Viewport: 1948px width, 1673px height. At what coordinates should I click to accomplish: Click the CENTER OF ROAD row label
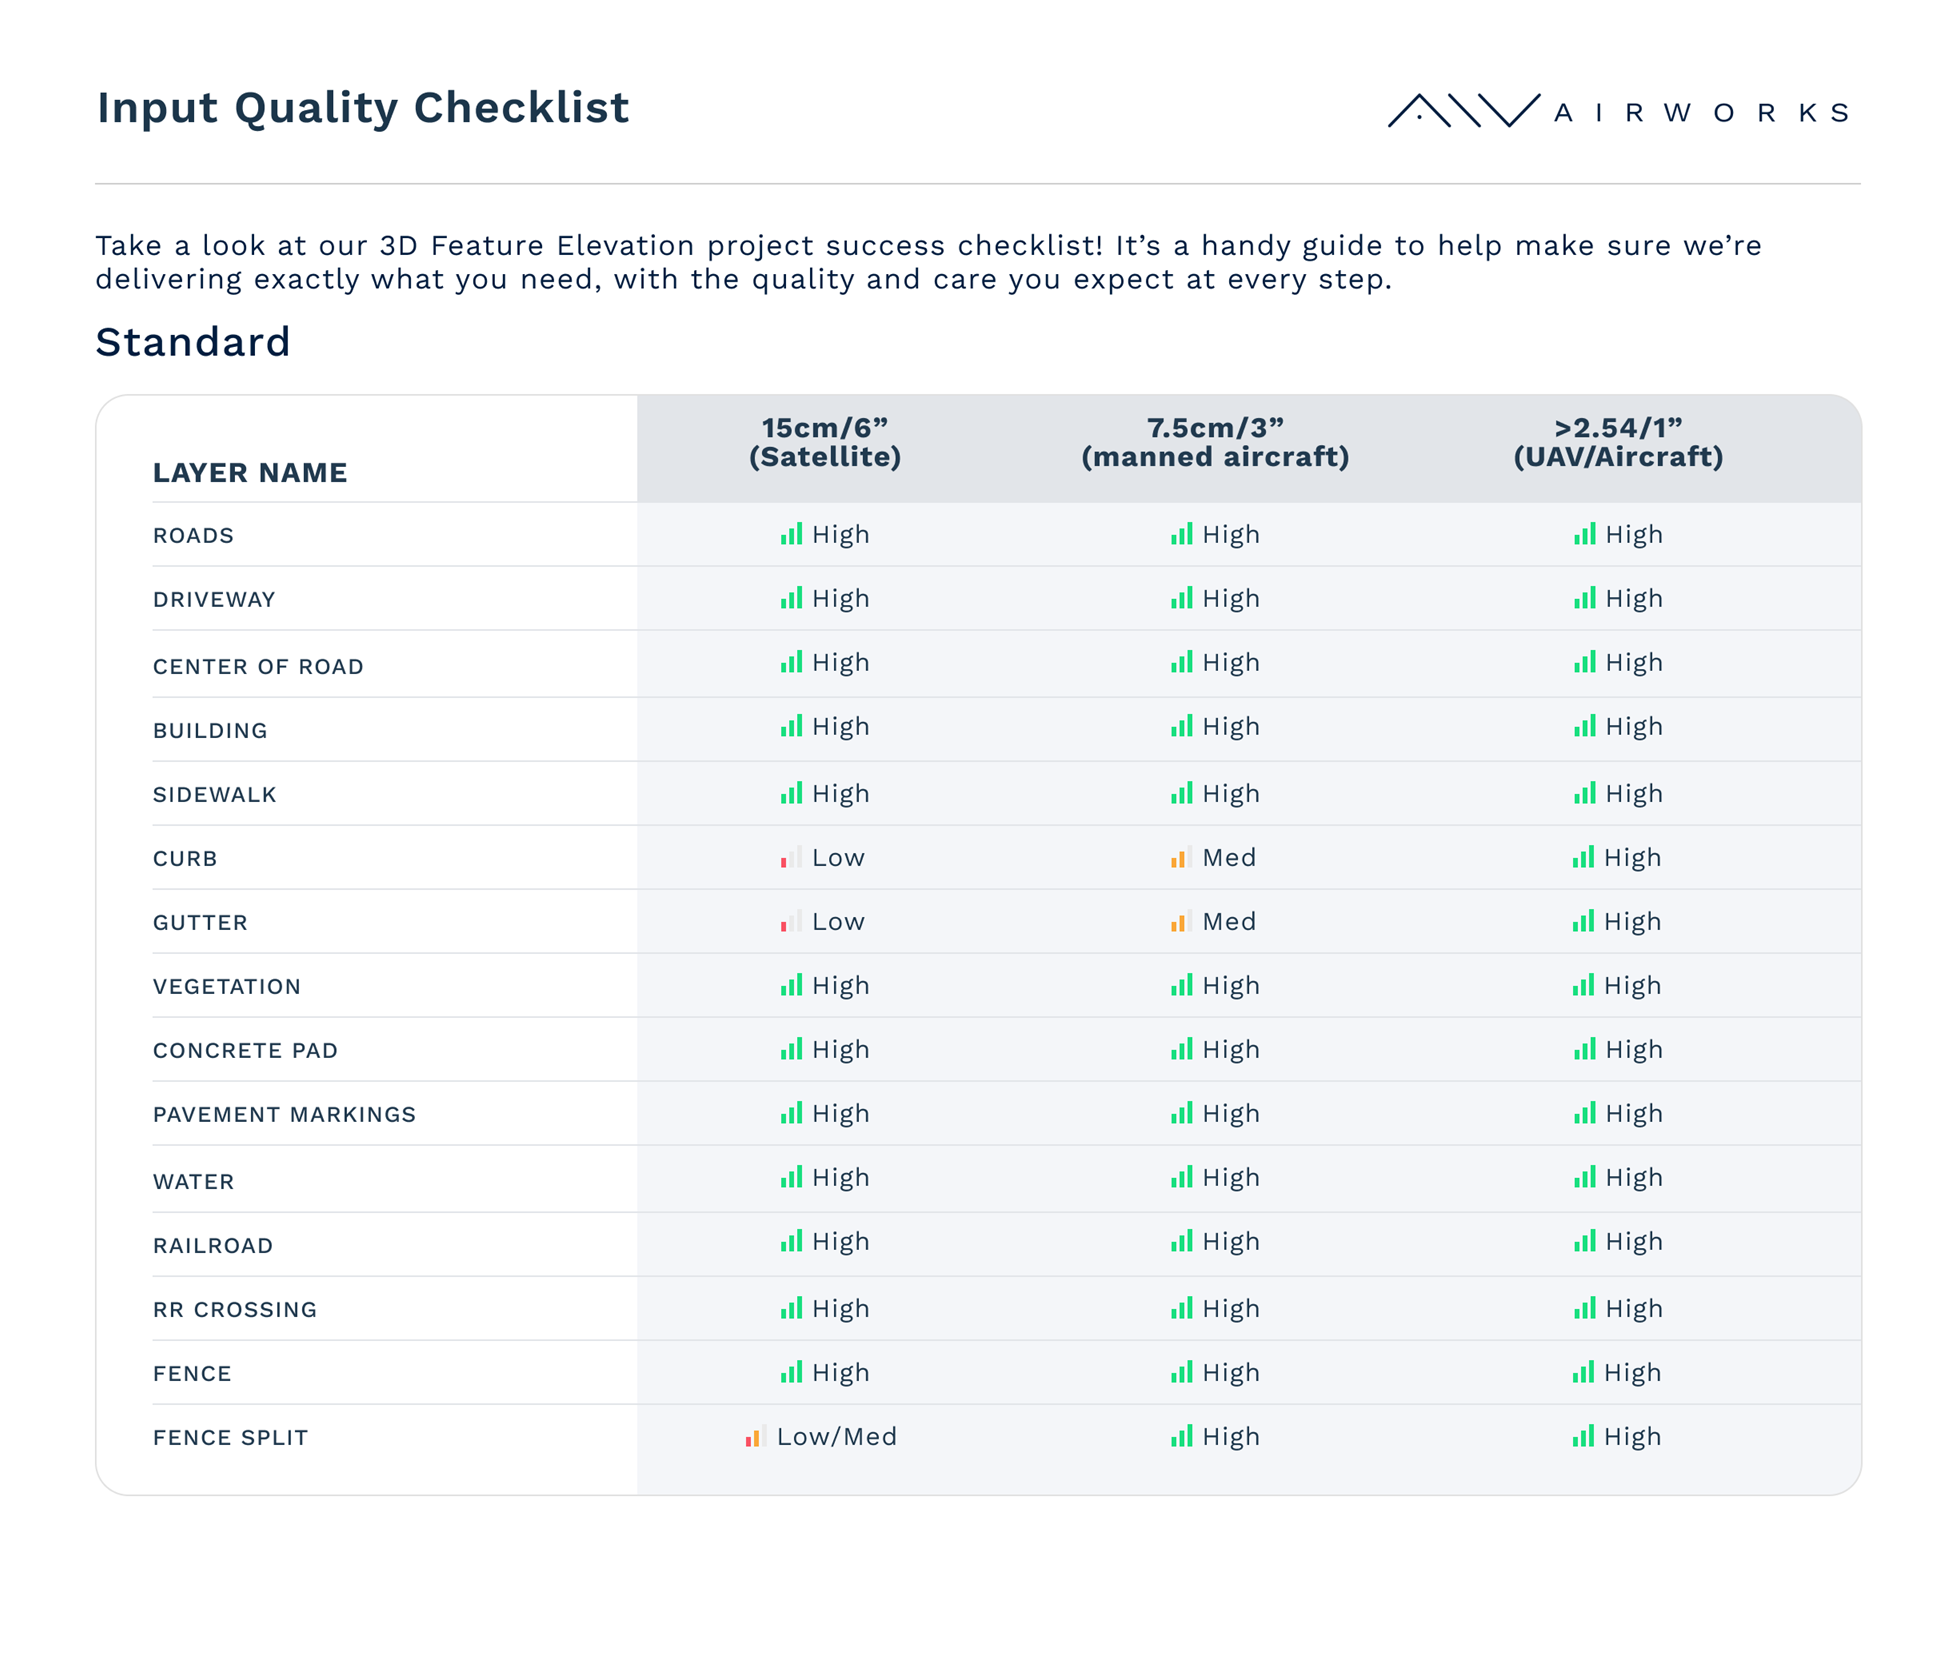coord(258,666)
